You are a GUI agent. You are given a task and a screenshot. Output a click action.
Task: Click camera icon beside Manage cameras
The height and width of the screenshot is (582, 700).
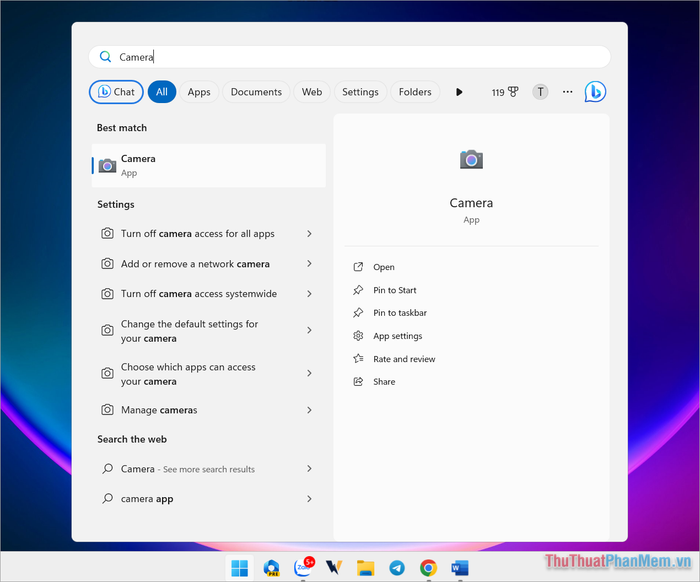tap(107, 410)
